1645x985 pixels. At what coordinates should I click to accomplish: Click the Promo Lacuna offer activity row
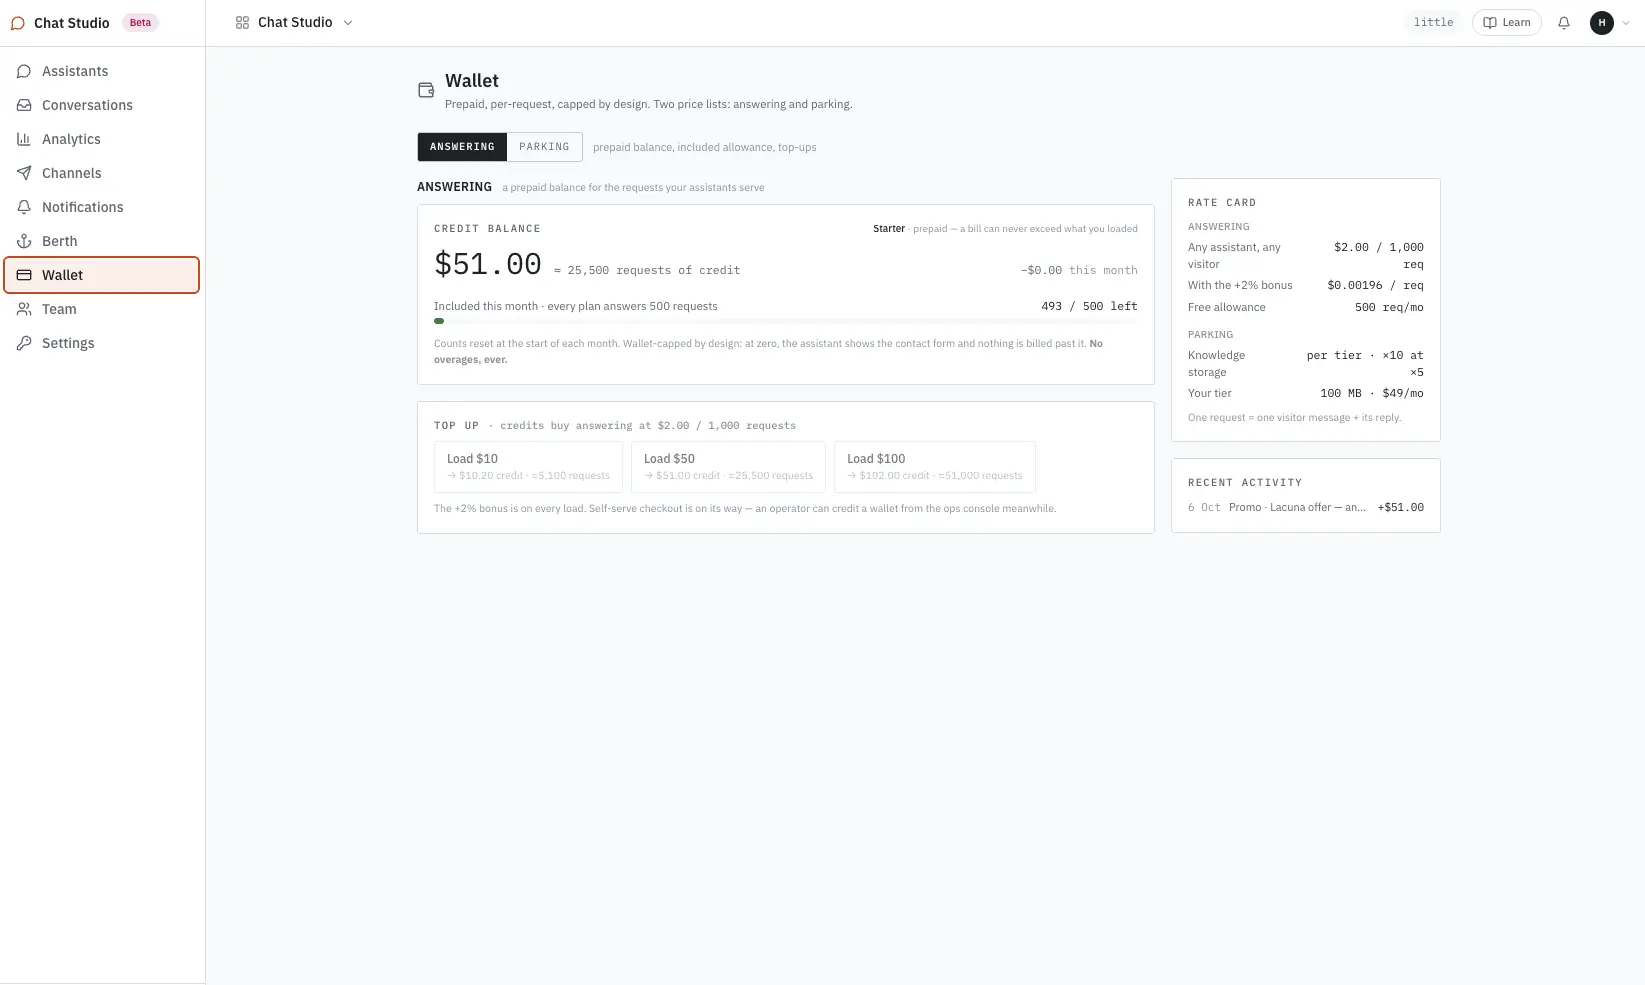pyautogui.click(x=1306, y=507)
